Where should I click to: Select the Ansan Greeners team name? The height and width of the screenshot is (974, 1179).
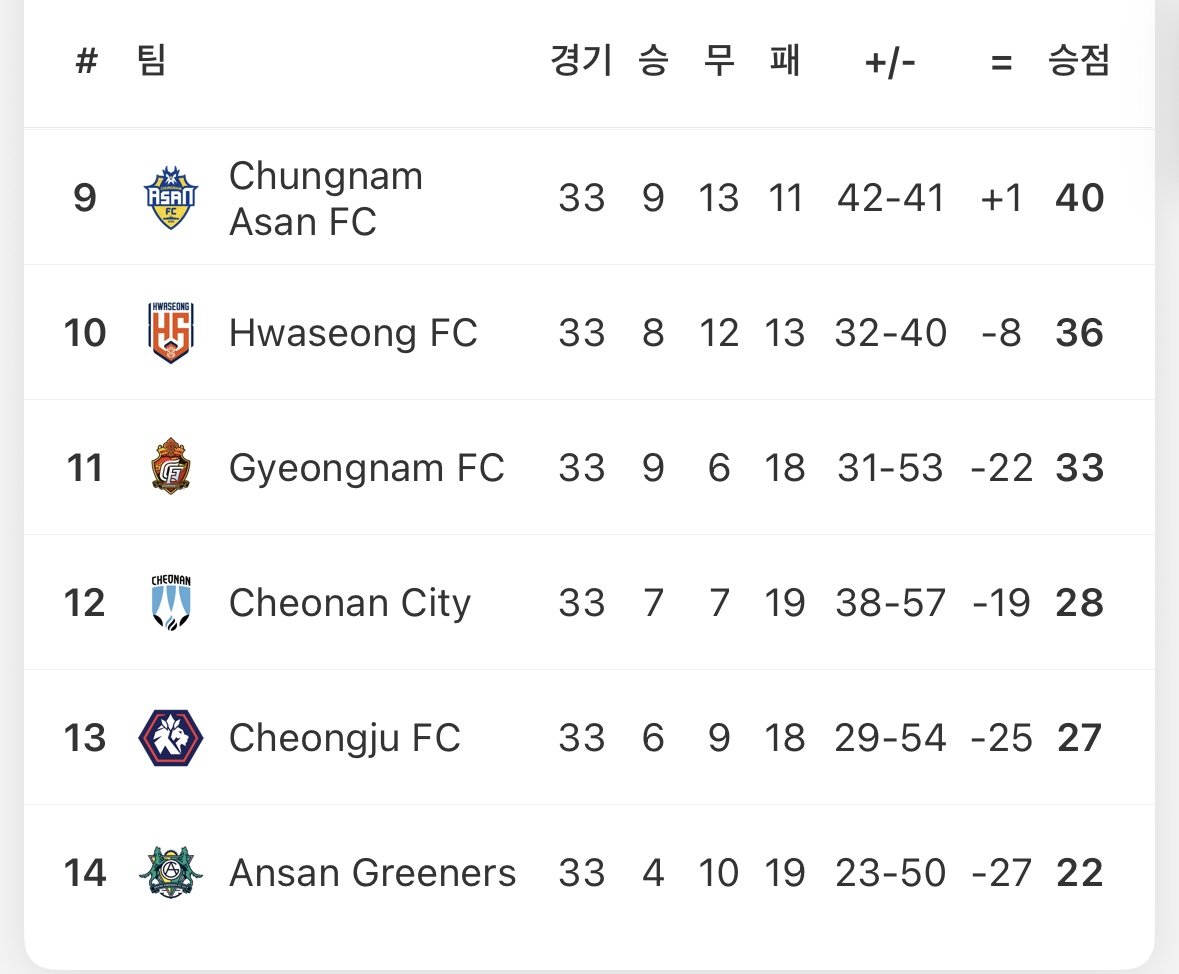coord(372,873)
